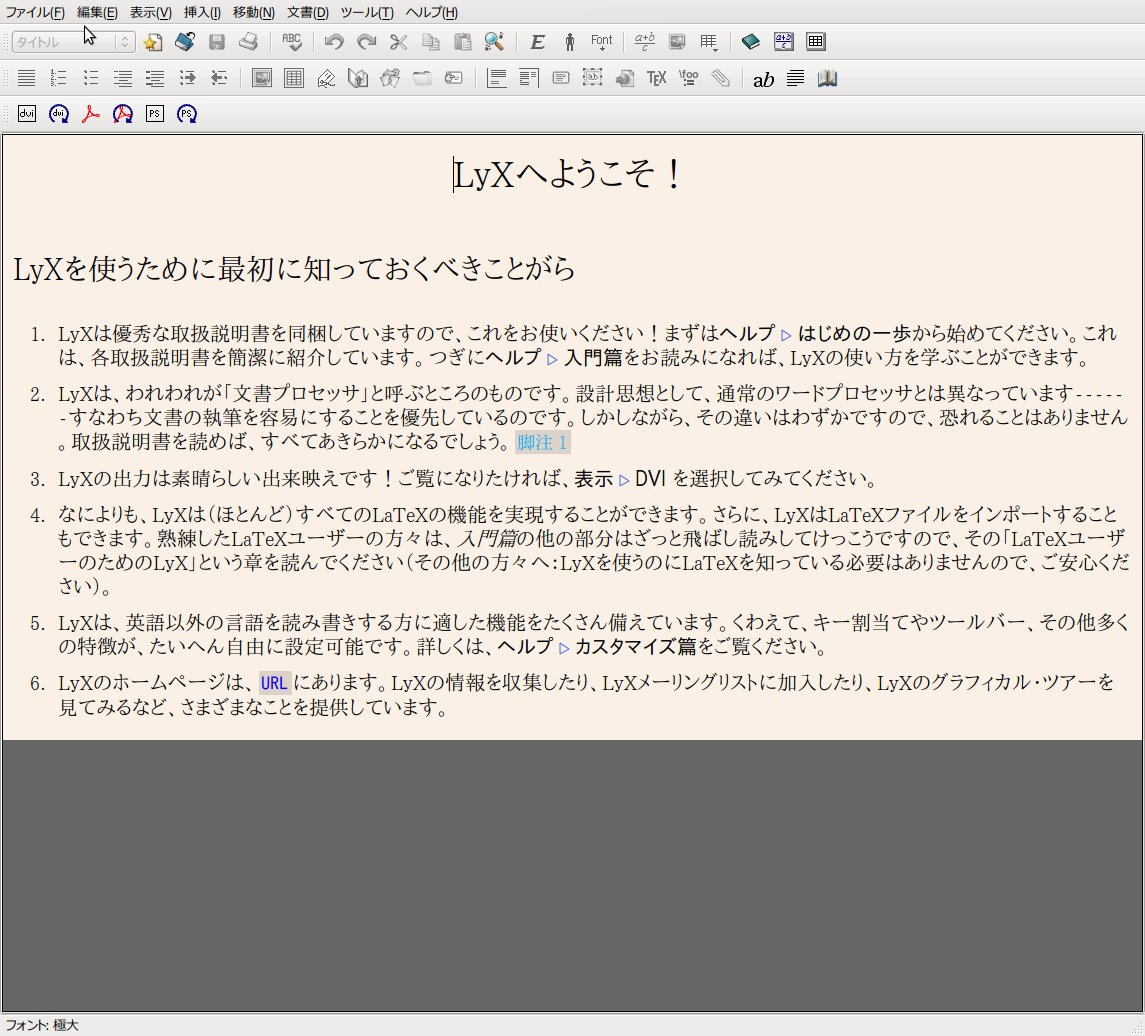Open the 挿入(I) menu

[202, 12]
